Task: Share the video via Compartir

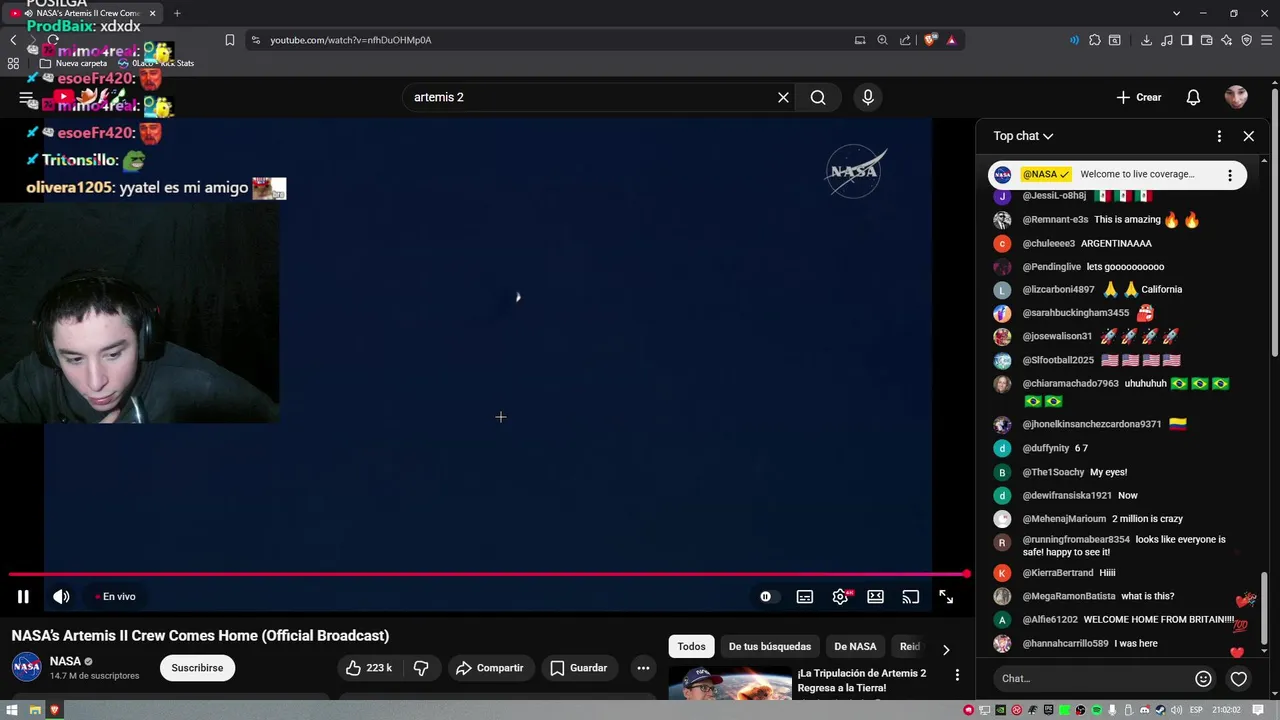Action: point(490,668)
